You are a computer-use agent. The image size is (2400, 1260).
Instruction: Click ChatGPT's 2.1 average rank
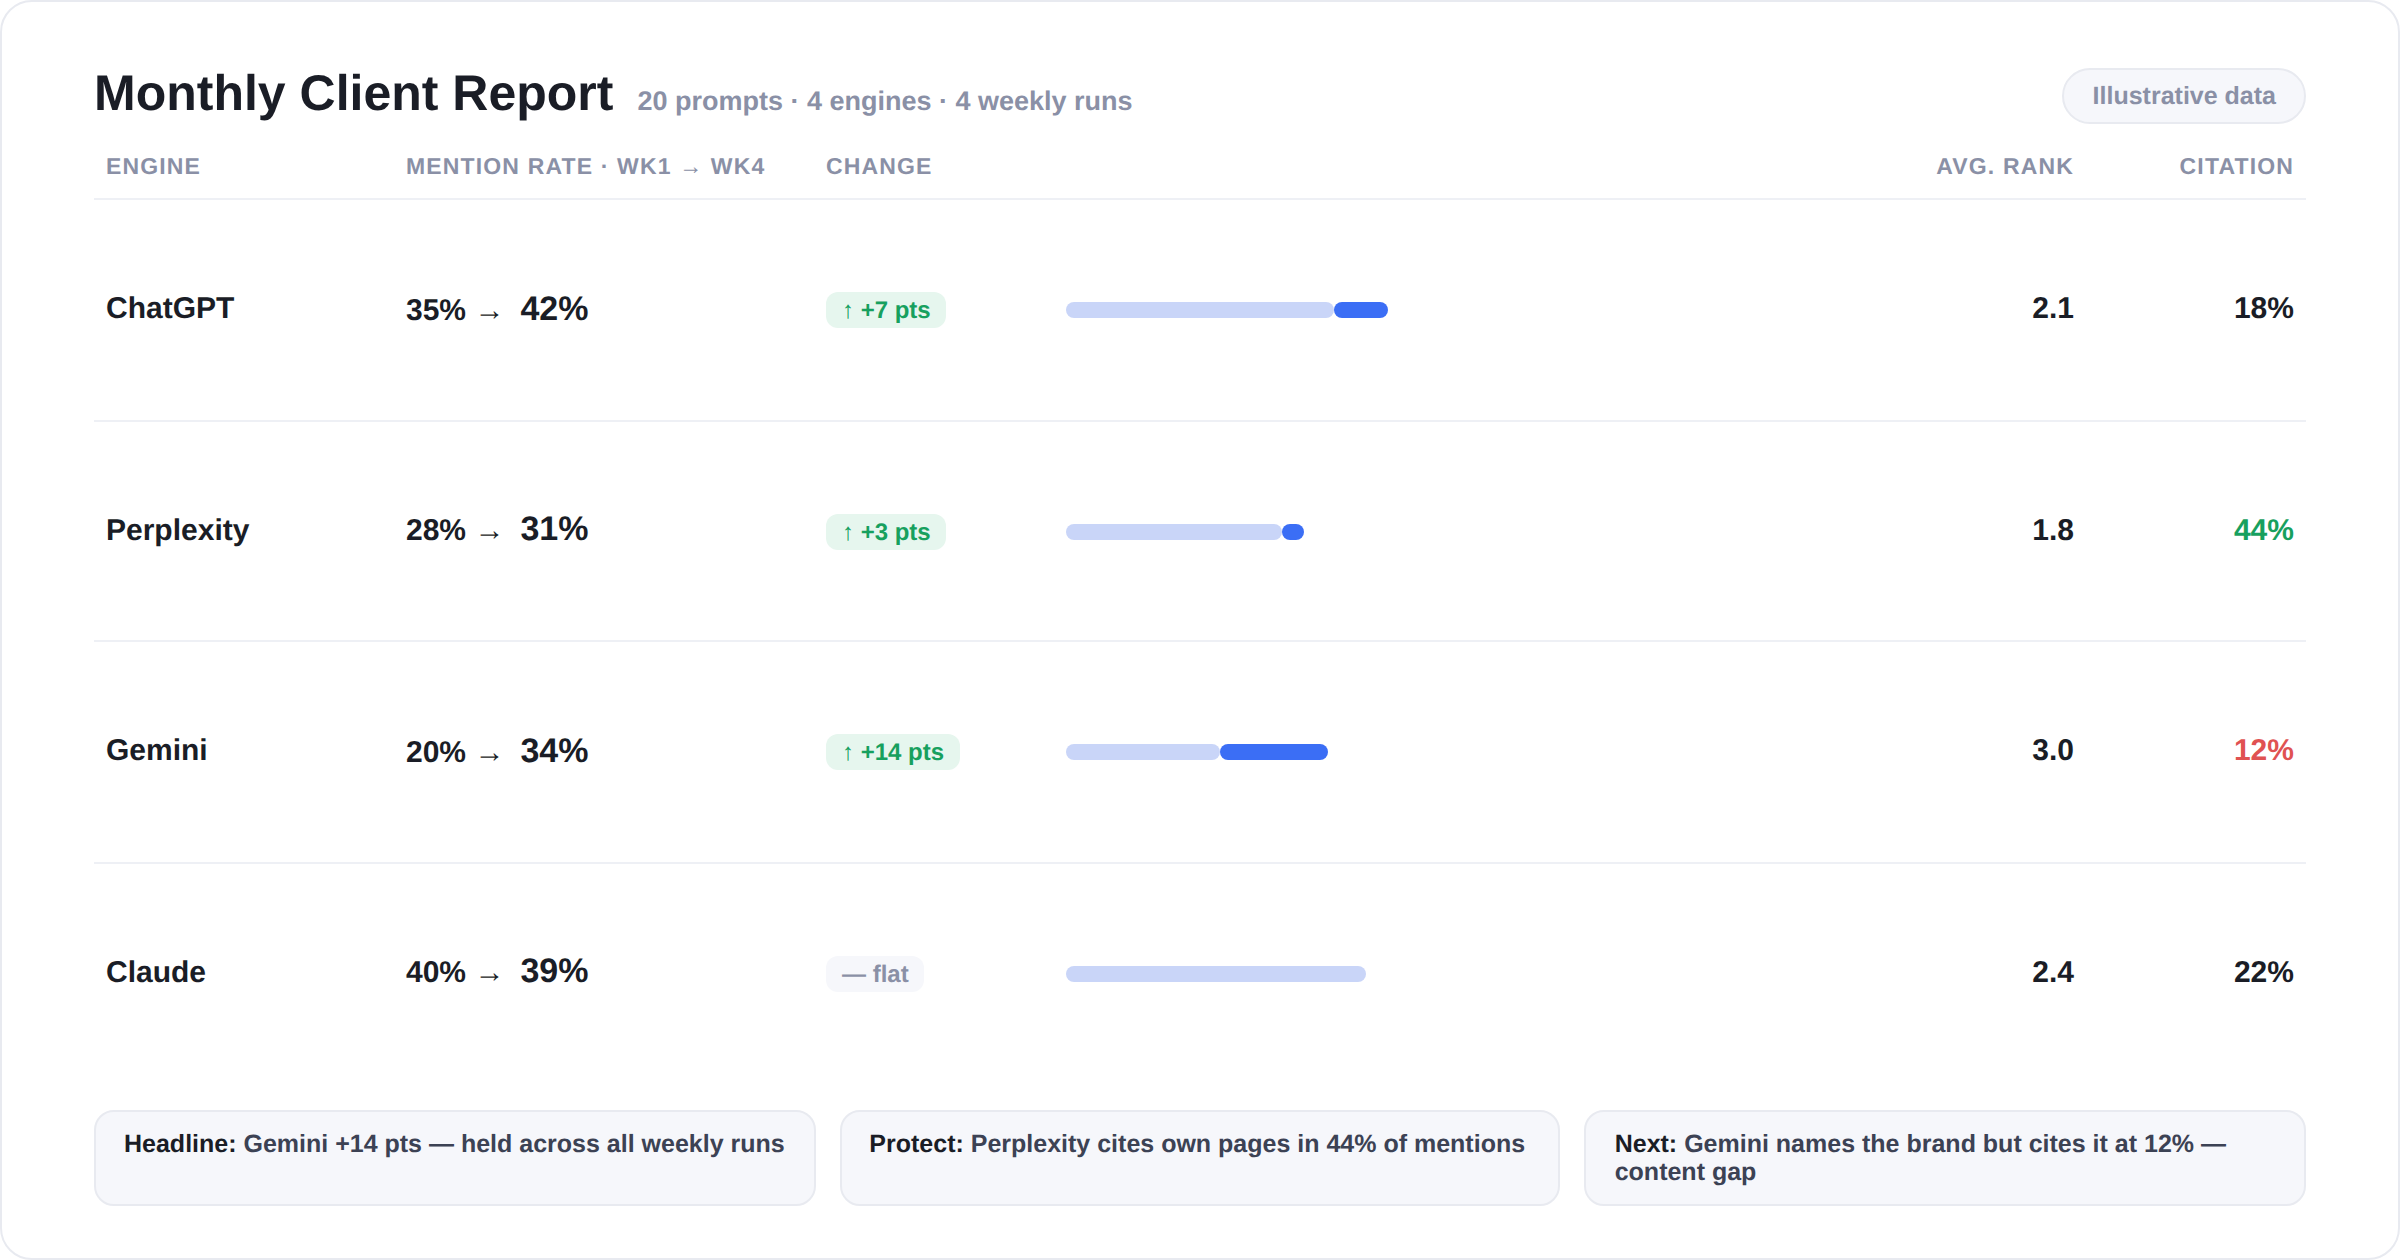(2052, 308)
